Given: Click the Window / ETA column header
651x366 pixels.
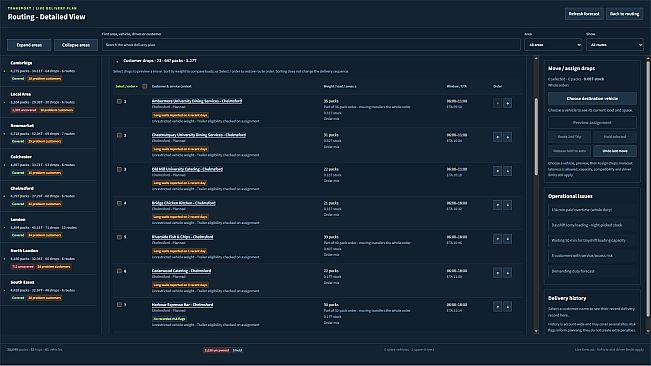Looking at the screenshot, I should tap(456, 86).
